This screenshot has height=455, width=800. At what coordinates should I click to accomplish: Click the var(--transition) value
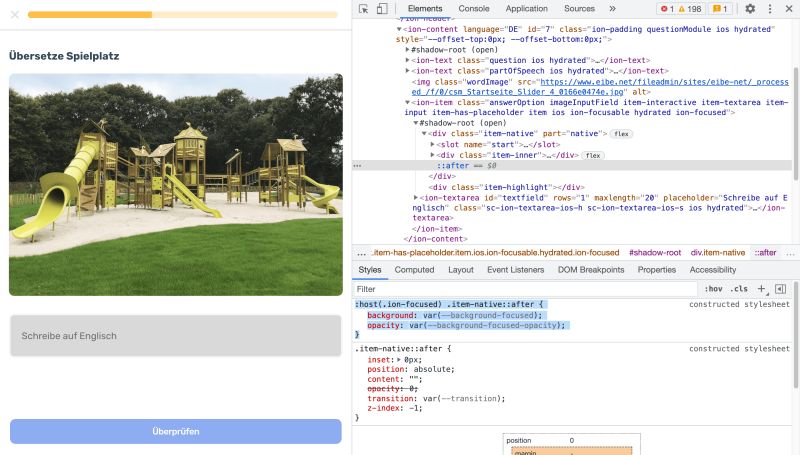tap(461, 398)
